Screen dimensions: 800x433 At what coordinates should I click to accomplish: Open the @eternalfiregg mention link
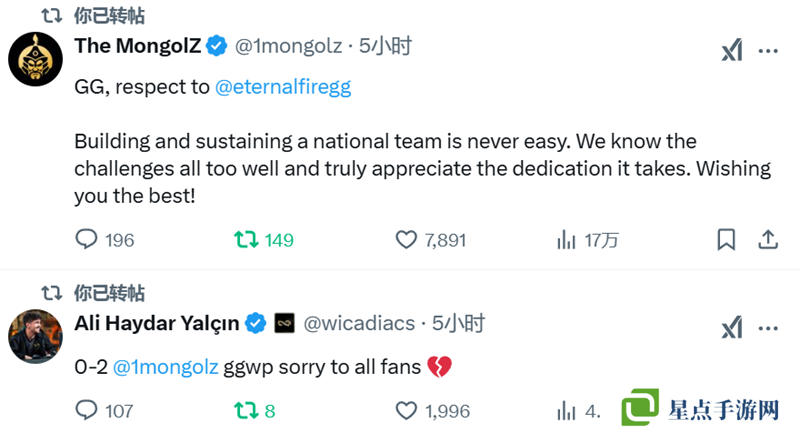283,87
